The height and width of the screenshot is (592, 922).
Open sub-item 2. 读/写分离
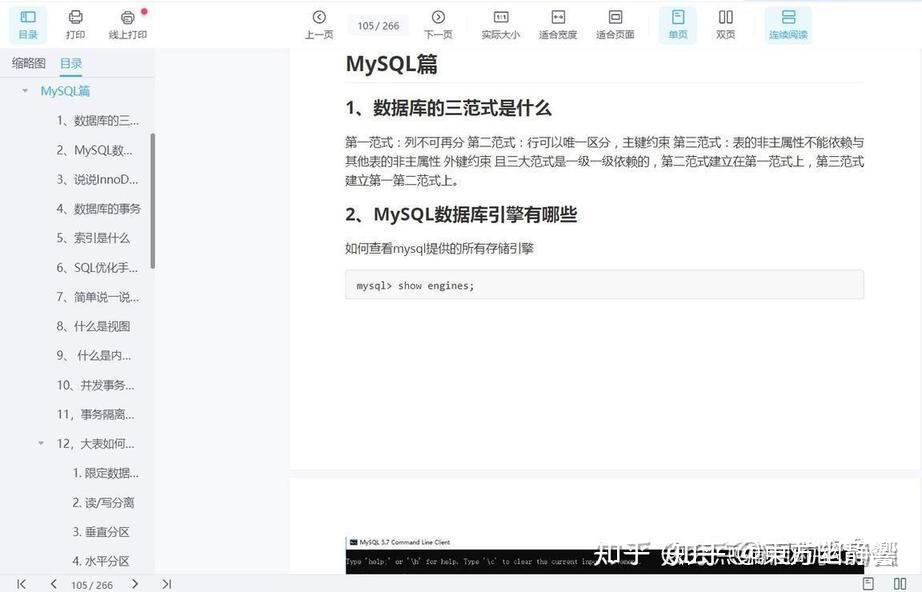pos(103,503)
